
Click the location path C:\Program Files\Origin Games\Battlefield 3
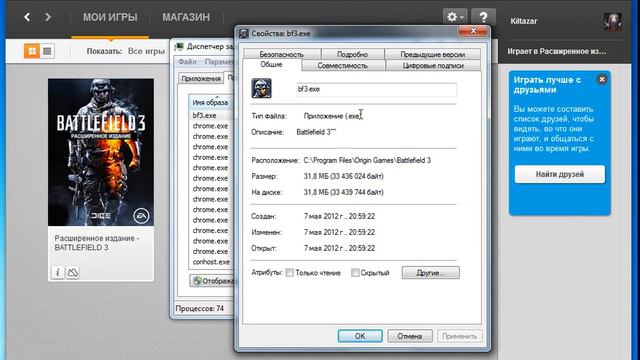(x=367, y=160)
